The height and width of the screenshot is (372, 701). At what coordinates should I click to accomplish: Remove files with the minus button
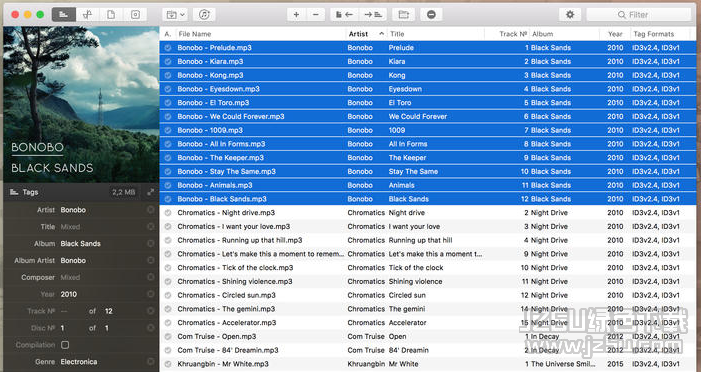click(x=316, y=15)
